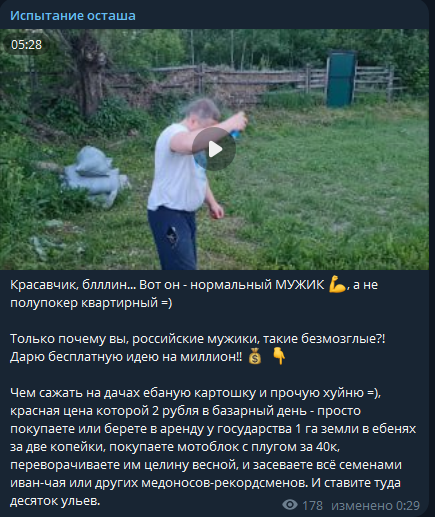435x517 pixels.
Task: Click the man's white t-shirt in the video
Action: [177, 168]
